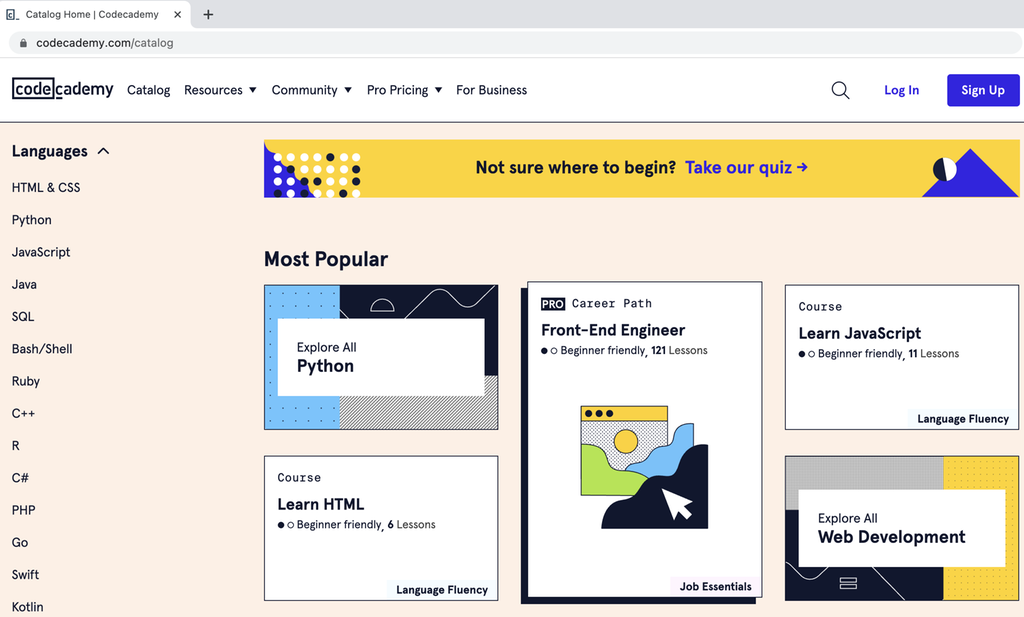Follow the Take our quiz link

pos(745,168)
